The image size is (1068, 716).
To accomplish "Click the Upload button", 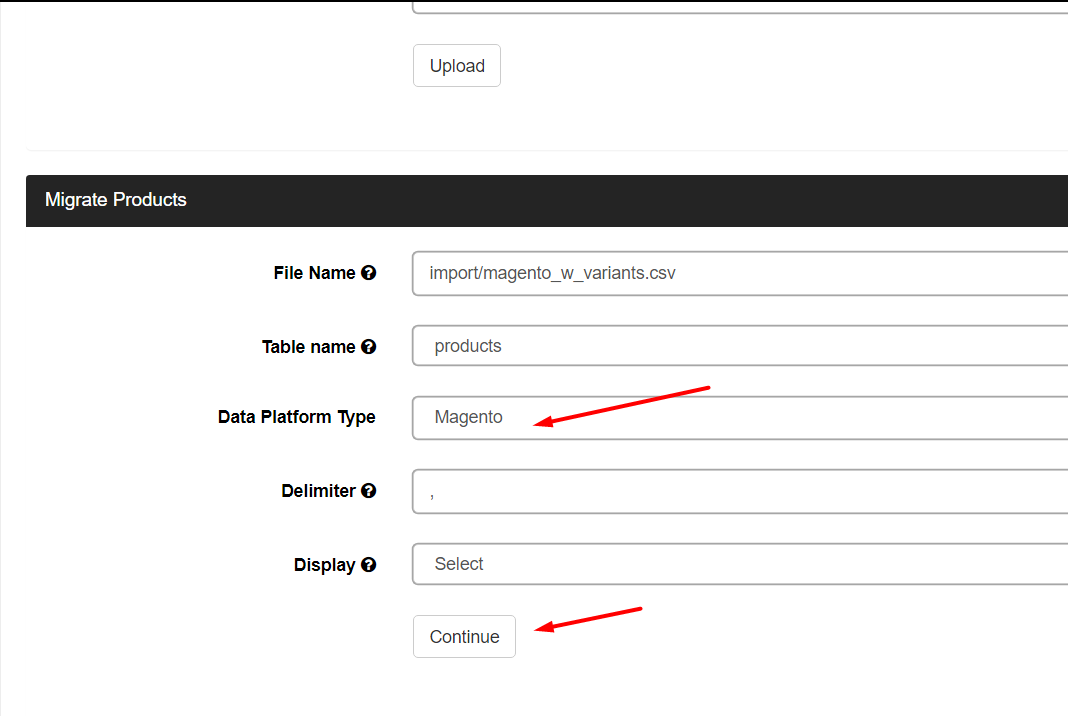I will (x=456, y=65).
